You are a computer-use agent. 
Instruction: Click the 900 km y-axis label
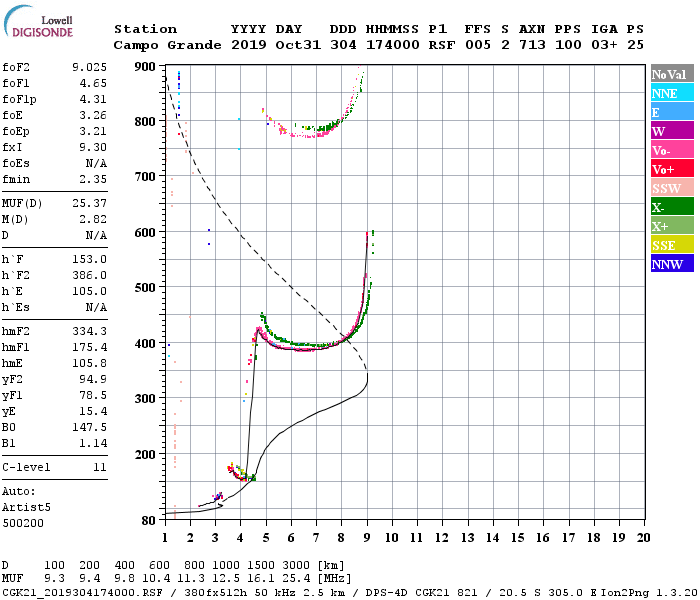click(x=145, y=67)
